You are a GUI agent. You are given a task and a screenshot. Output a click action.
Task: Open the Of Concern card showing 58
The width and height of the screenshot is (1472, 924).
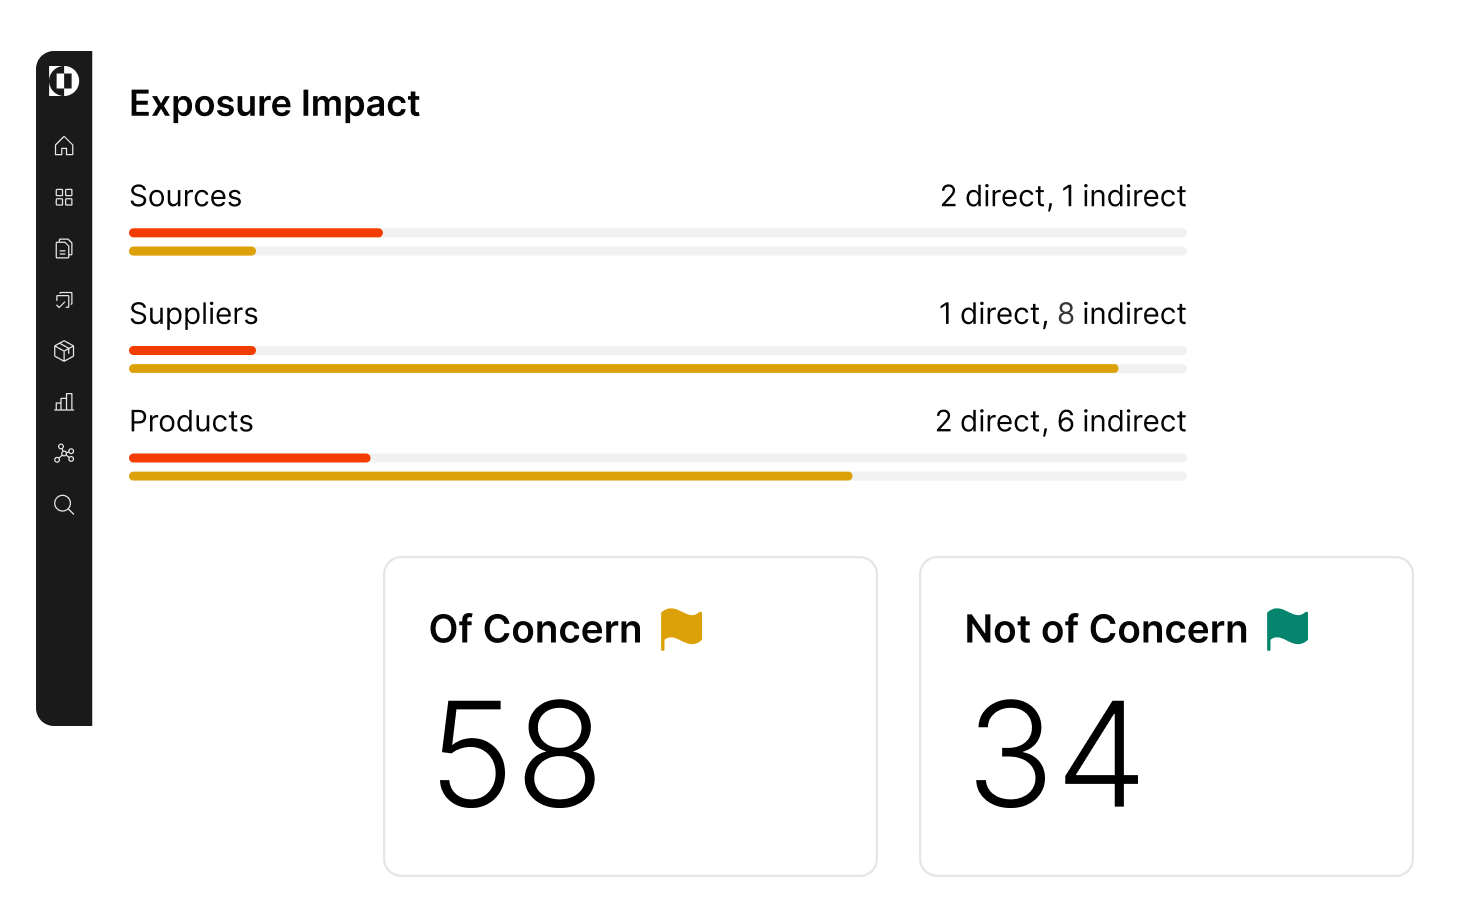coord(630,715)
